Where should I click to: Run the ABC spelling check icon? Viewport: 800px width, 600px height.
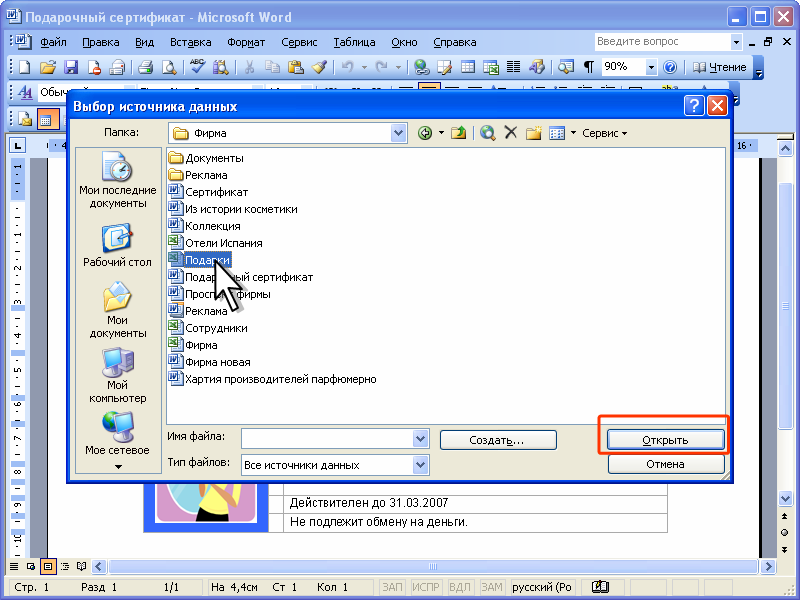coord(197,67)
